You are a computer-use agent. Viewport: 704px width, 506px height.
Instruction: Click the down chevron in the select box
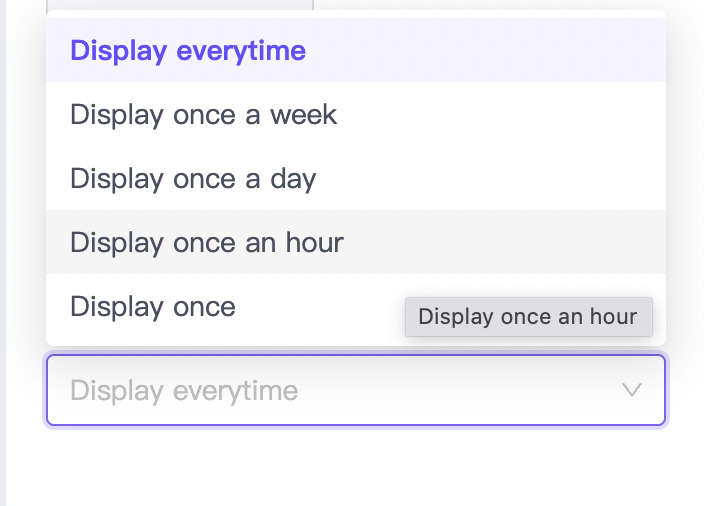point(631,390)
